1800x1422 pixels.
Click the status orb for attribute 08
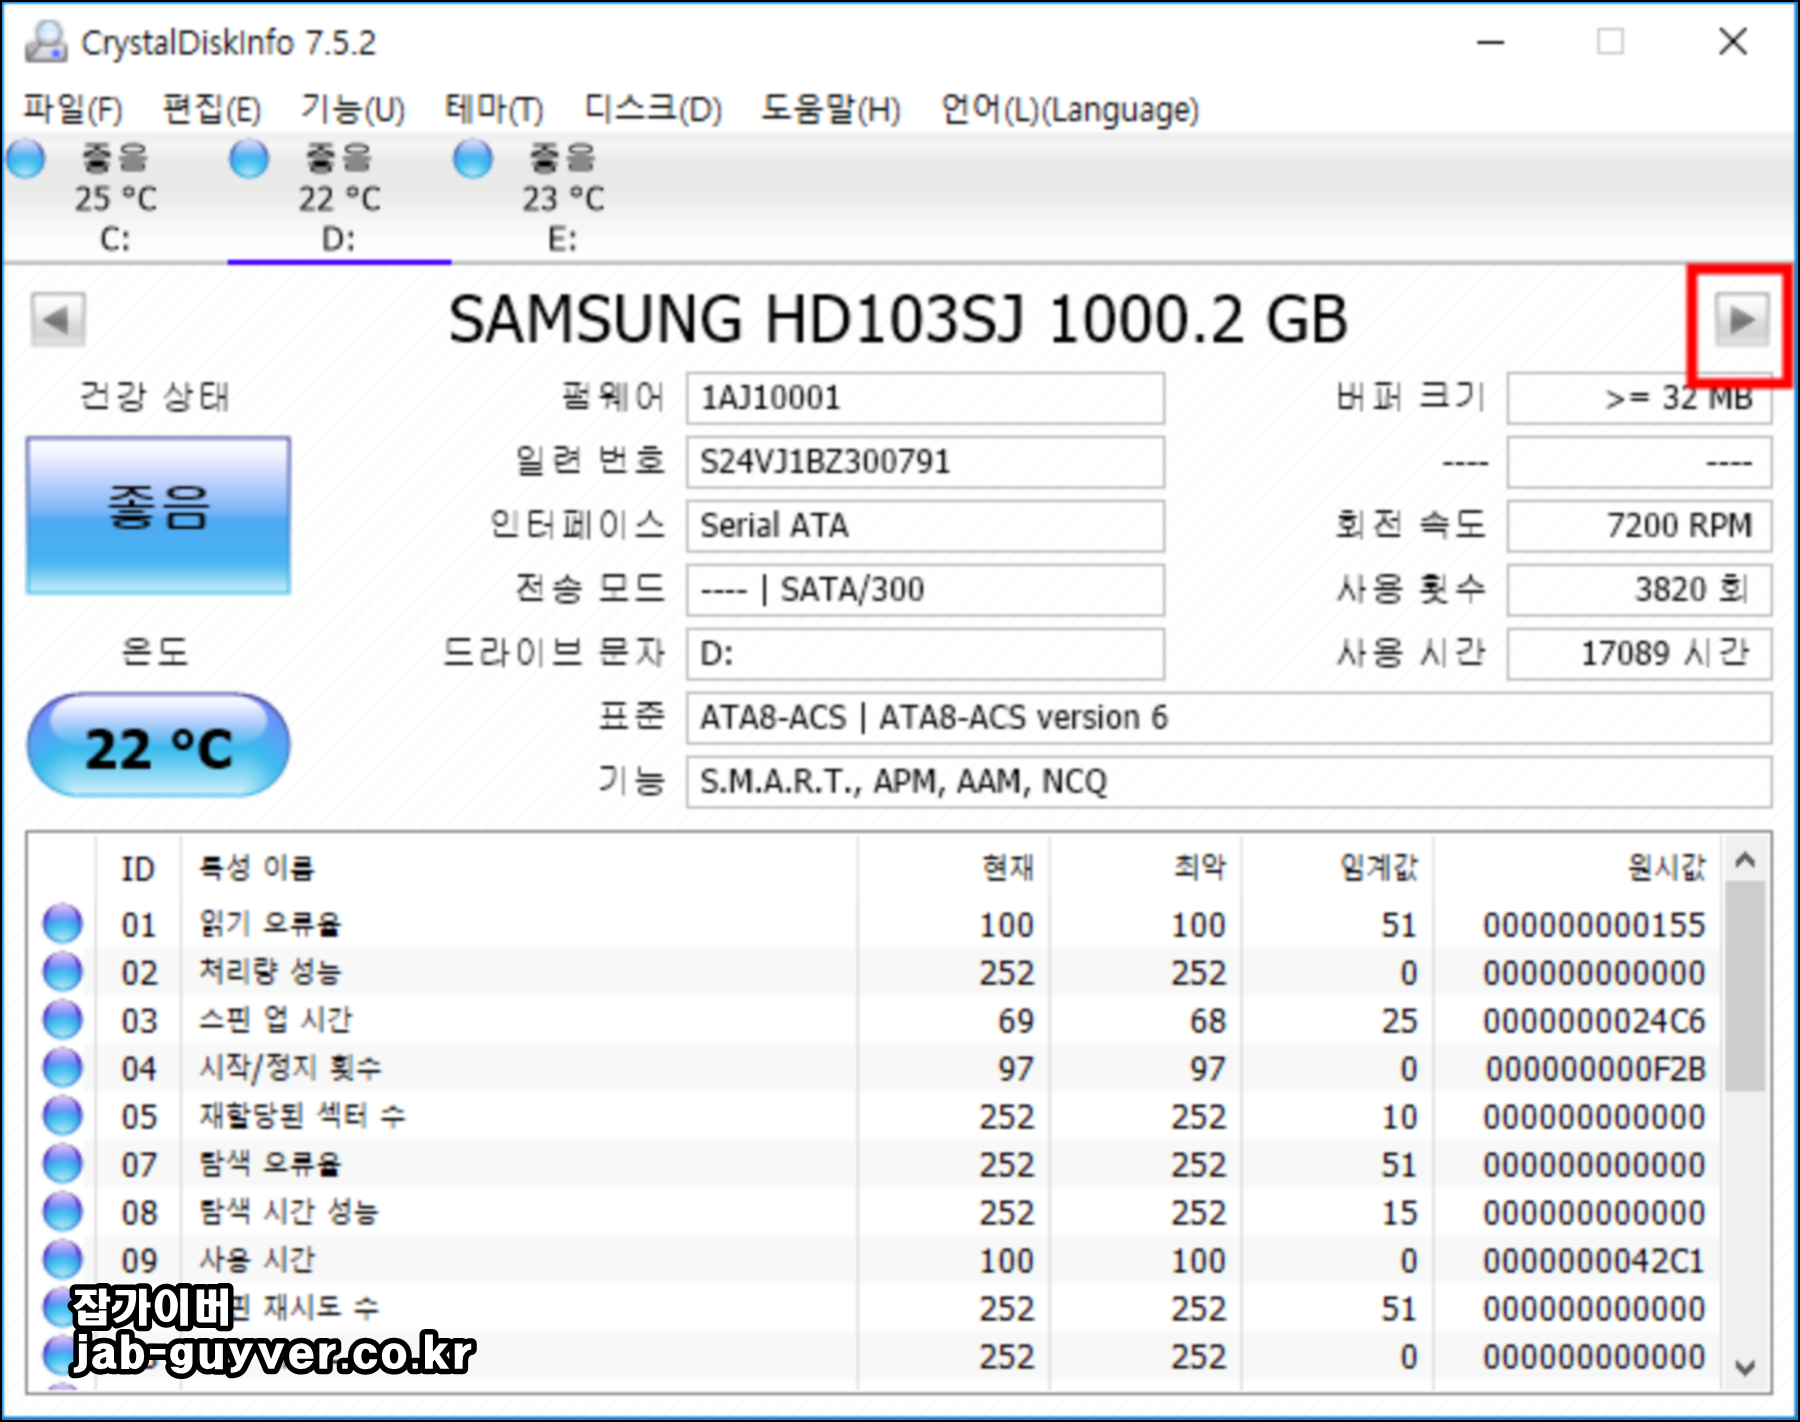pyautogui.click(x=62, y=1212)
